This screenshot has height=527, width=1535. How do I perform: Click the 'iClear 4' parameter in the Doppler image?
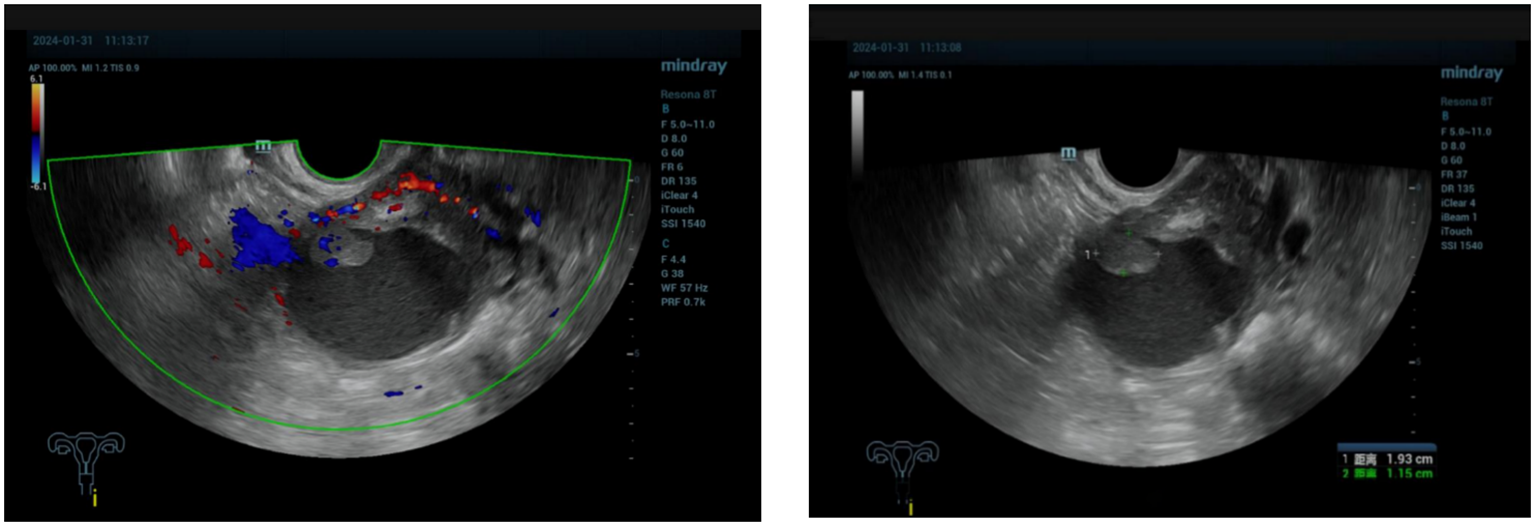click(x=681, y=195)
